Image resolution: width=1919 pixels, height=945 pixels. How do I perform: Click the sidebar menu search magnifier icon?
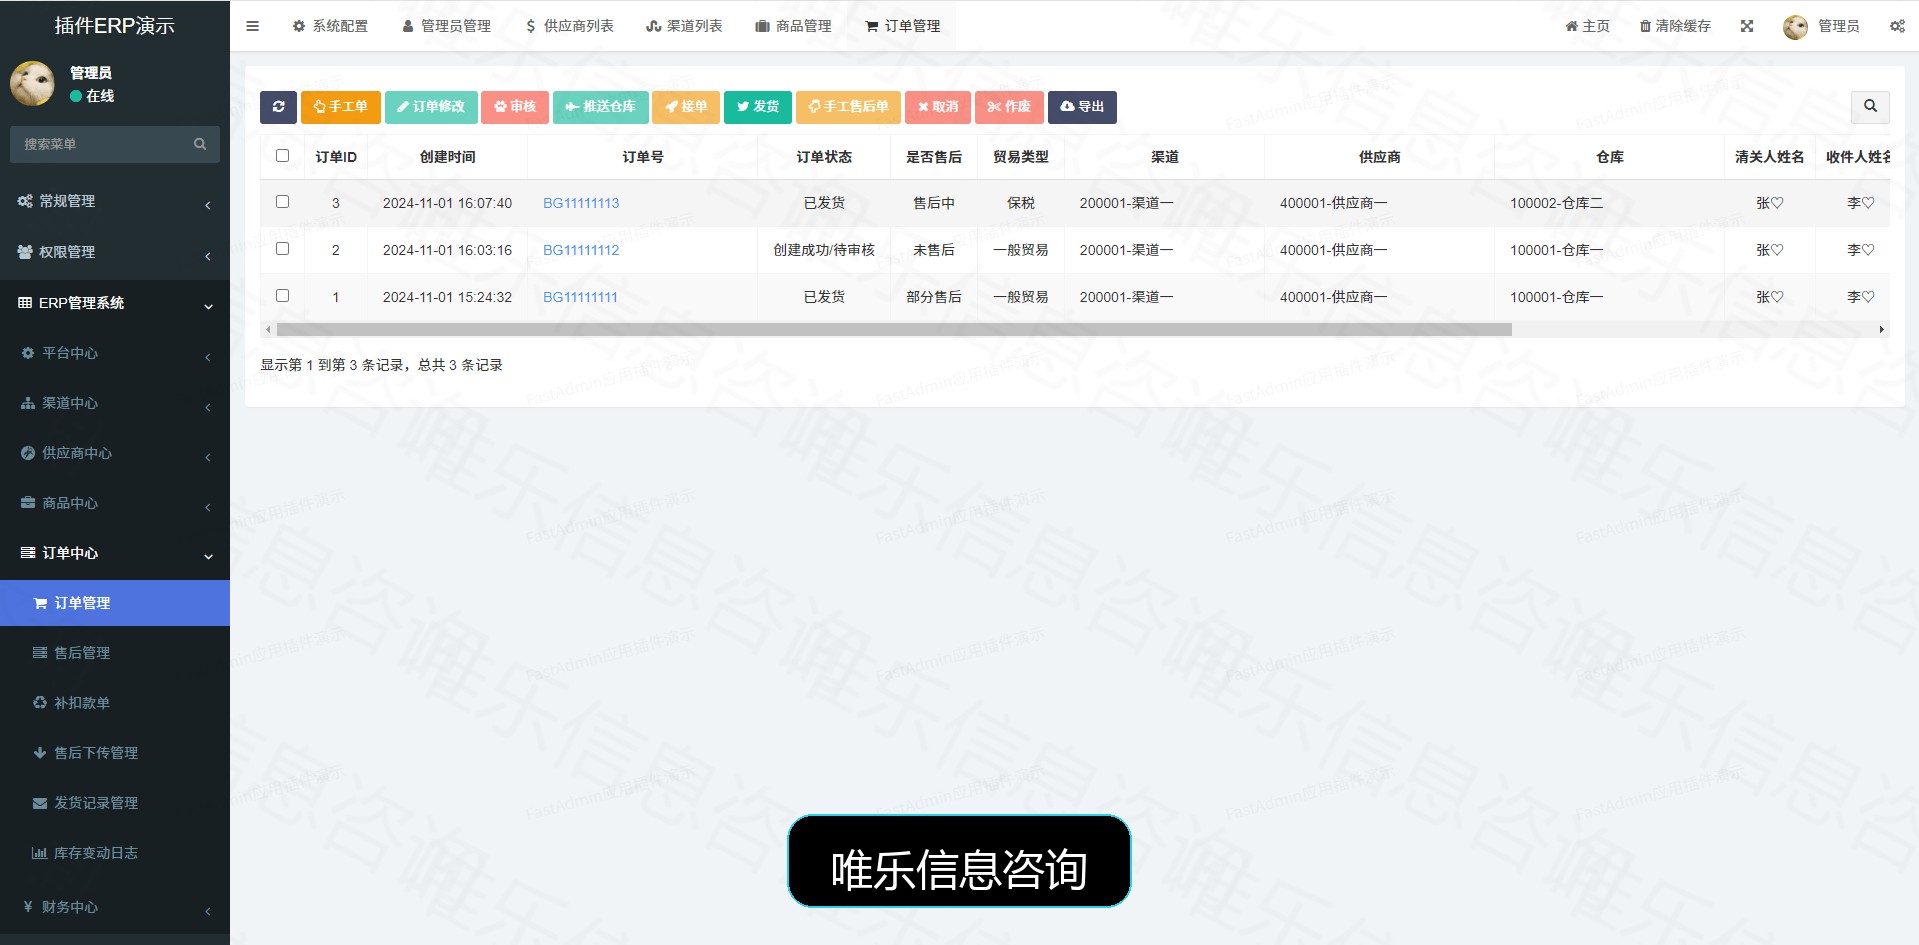(x=200, y=144)
